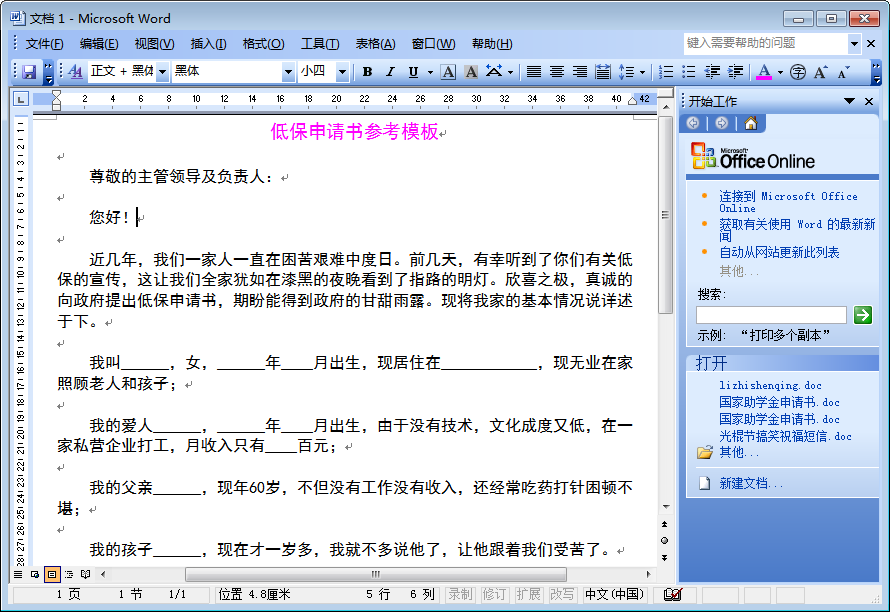Click the tab stop selector at ruler corner
Image resolution: width=890 pixels, height=612 pixels.
pyautogui.click(x=21, y=100)
